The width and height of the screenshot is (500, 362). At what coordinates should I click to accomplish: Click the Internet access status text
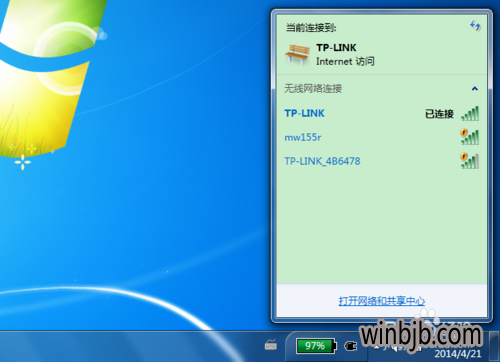point(345,61)
